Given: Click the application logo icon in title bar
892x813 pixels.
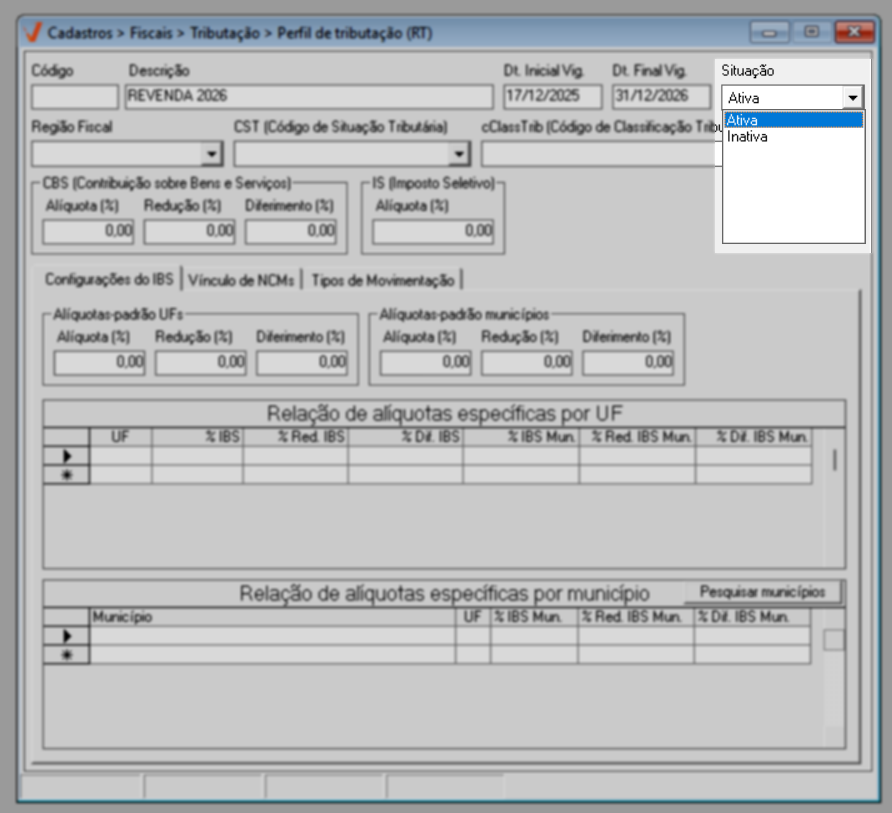Looking at the screenshot, I should [x=33, y=32].
